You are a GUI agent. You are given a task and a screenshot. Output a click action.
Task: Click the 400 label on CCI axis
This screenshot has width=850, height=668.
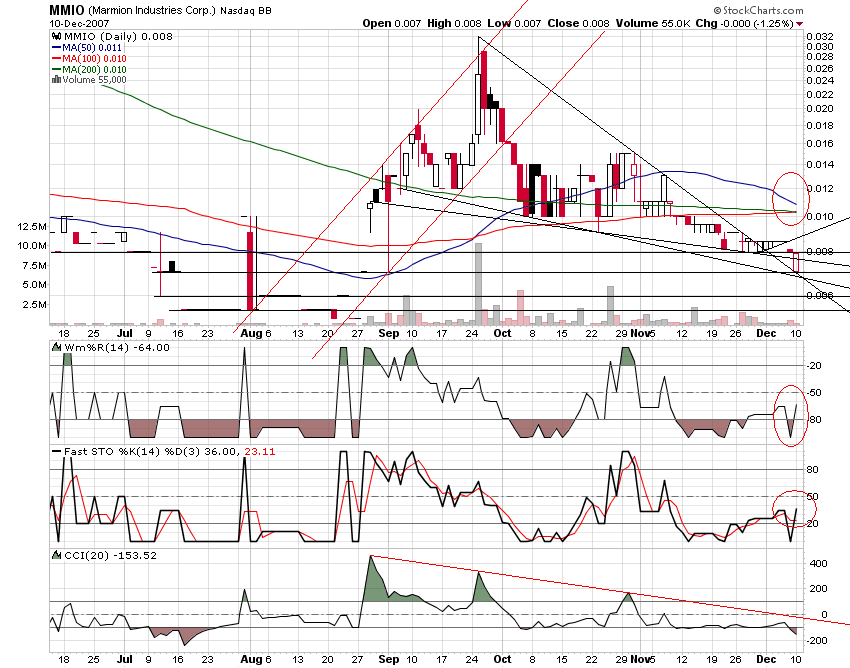coord(819,563)
